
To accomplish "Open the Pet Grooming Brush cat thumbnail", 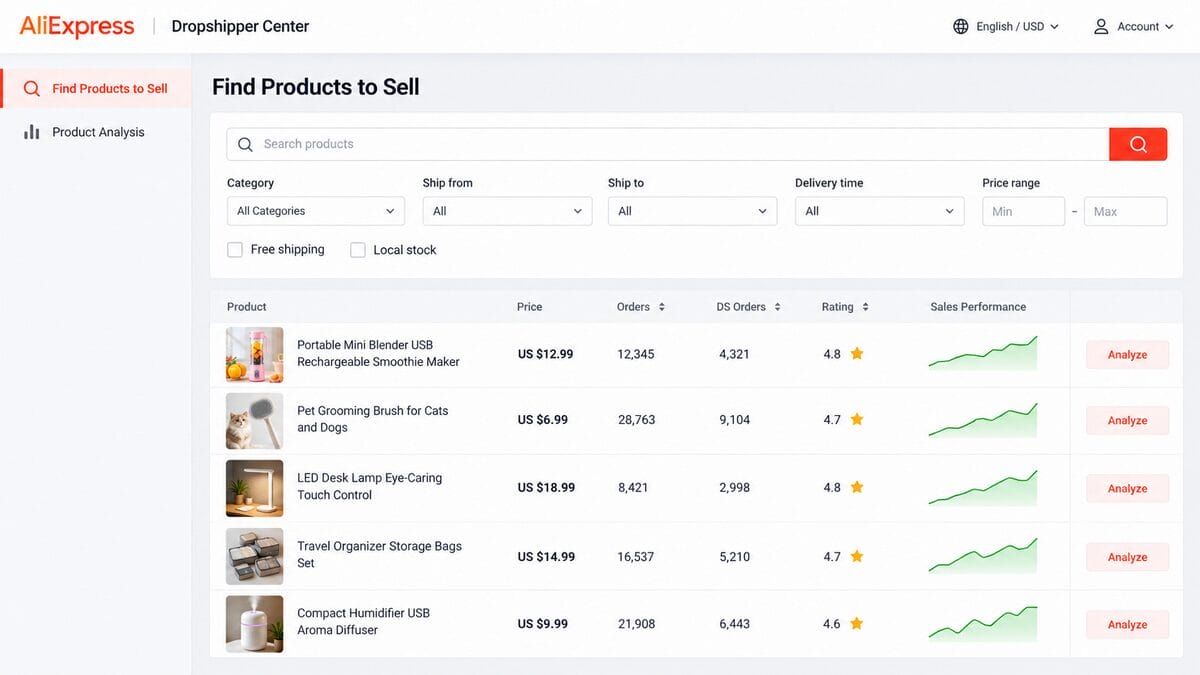I will click(x=255, y=421).
